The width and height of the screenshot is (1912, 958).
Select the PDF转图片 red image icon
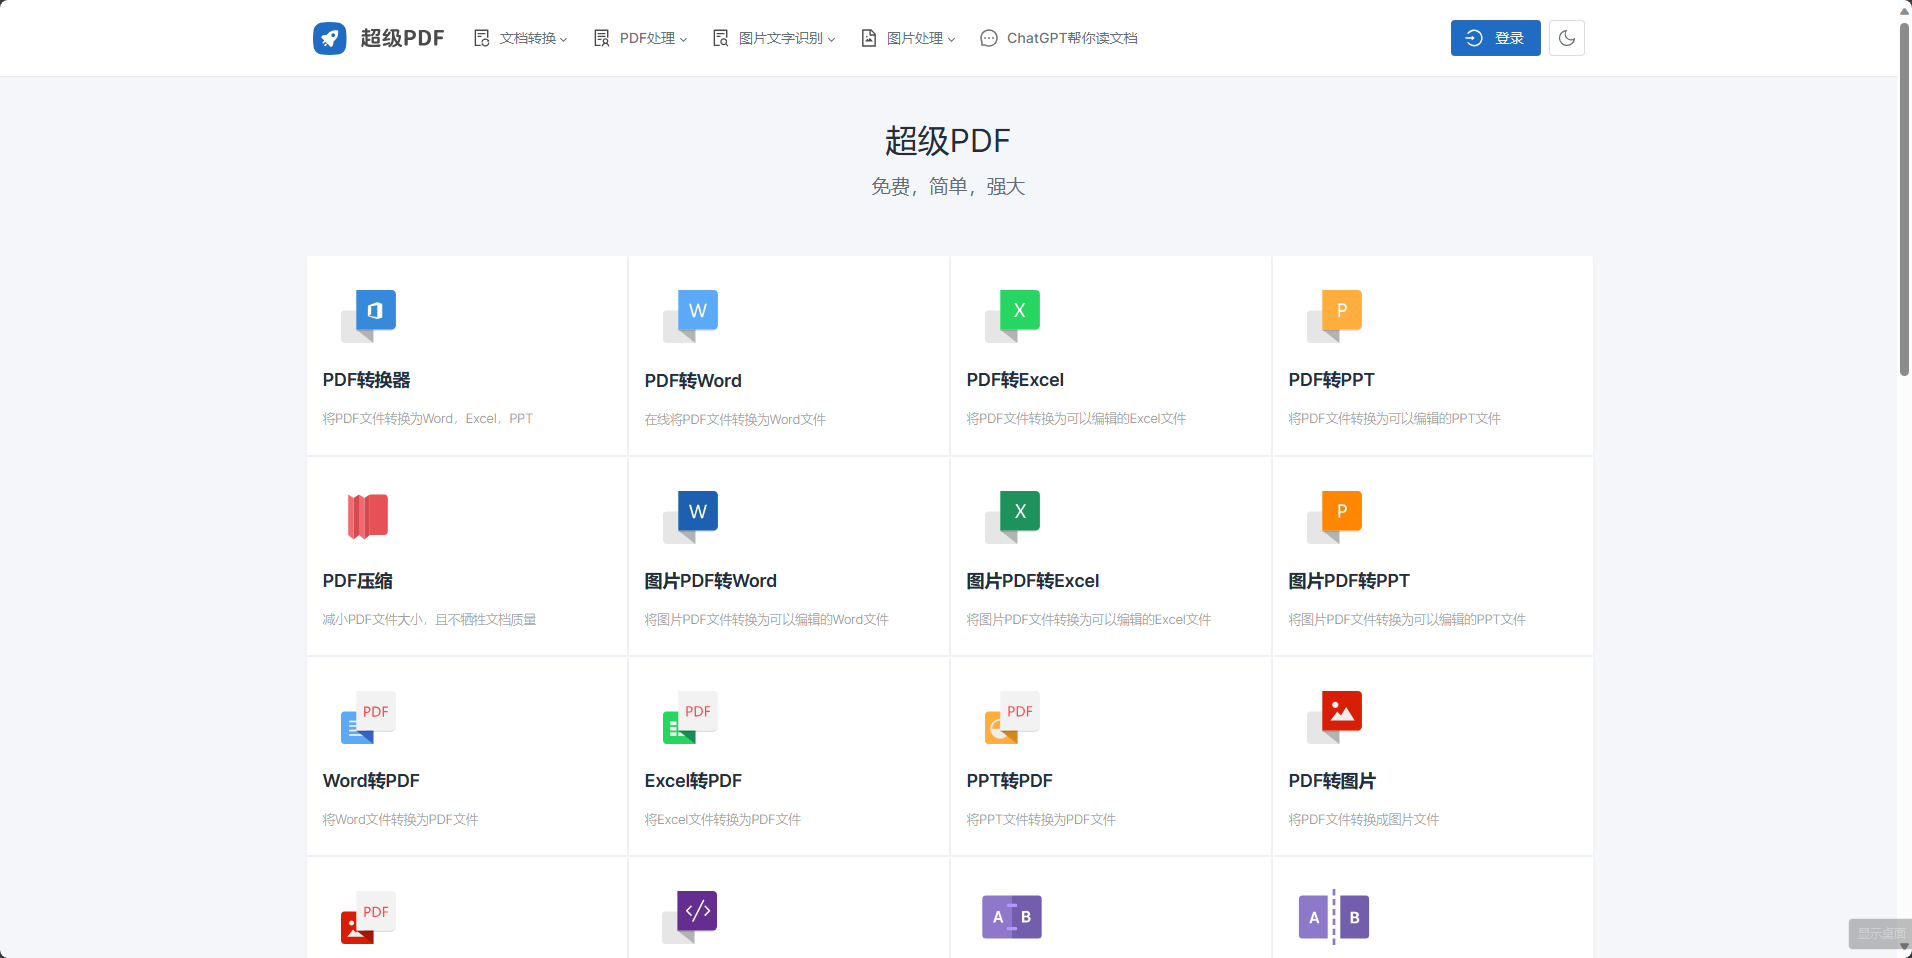point(1335,716)
